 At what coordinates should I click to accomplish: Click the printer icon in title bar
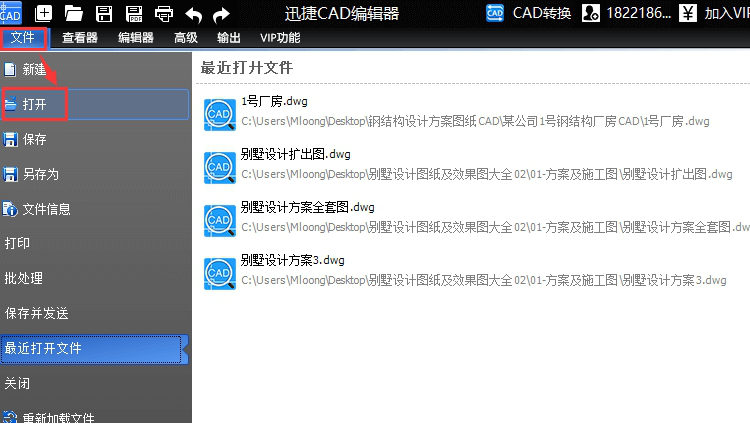(164, 14)
